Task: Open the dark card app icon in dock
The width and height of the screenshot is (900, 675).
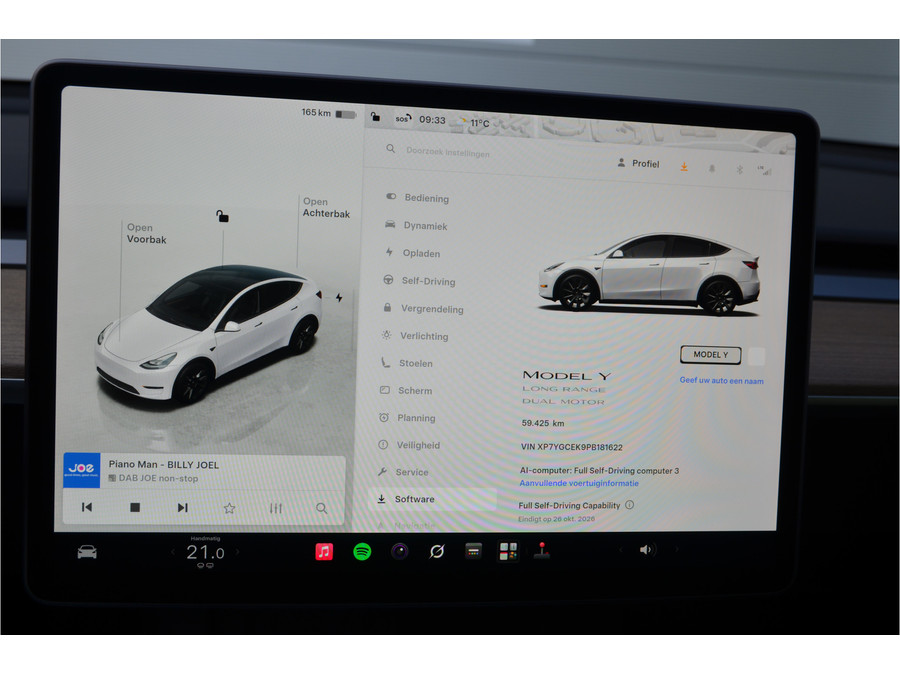Action: point(474,551)
